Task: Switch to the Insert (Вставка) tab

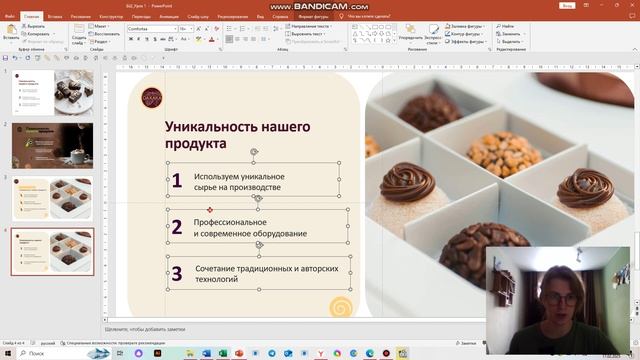Action: (x=55, y=16)
